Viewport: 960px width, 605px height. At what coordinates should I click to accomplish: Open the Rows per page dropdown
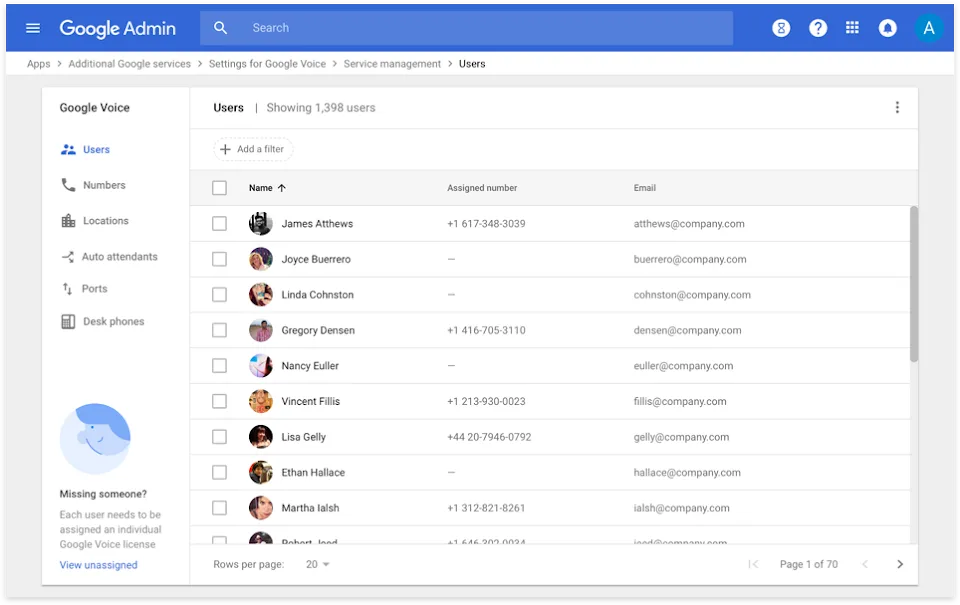click(x=317, y=564)
